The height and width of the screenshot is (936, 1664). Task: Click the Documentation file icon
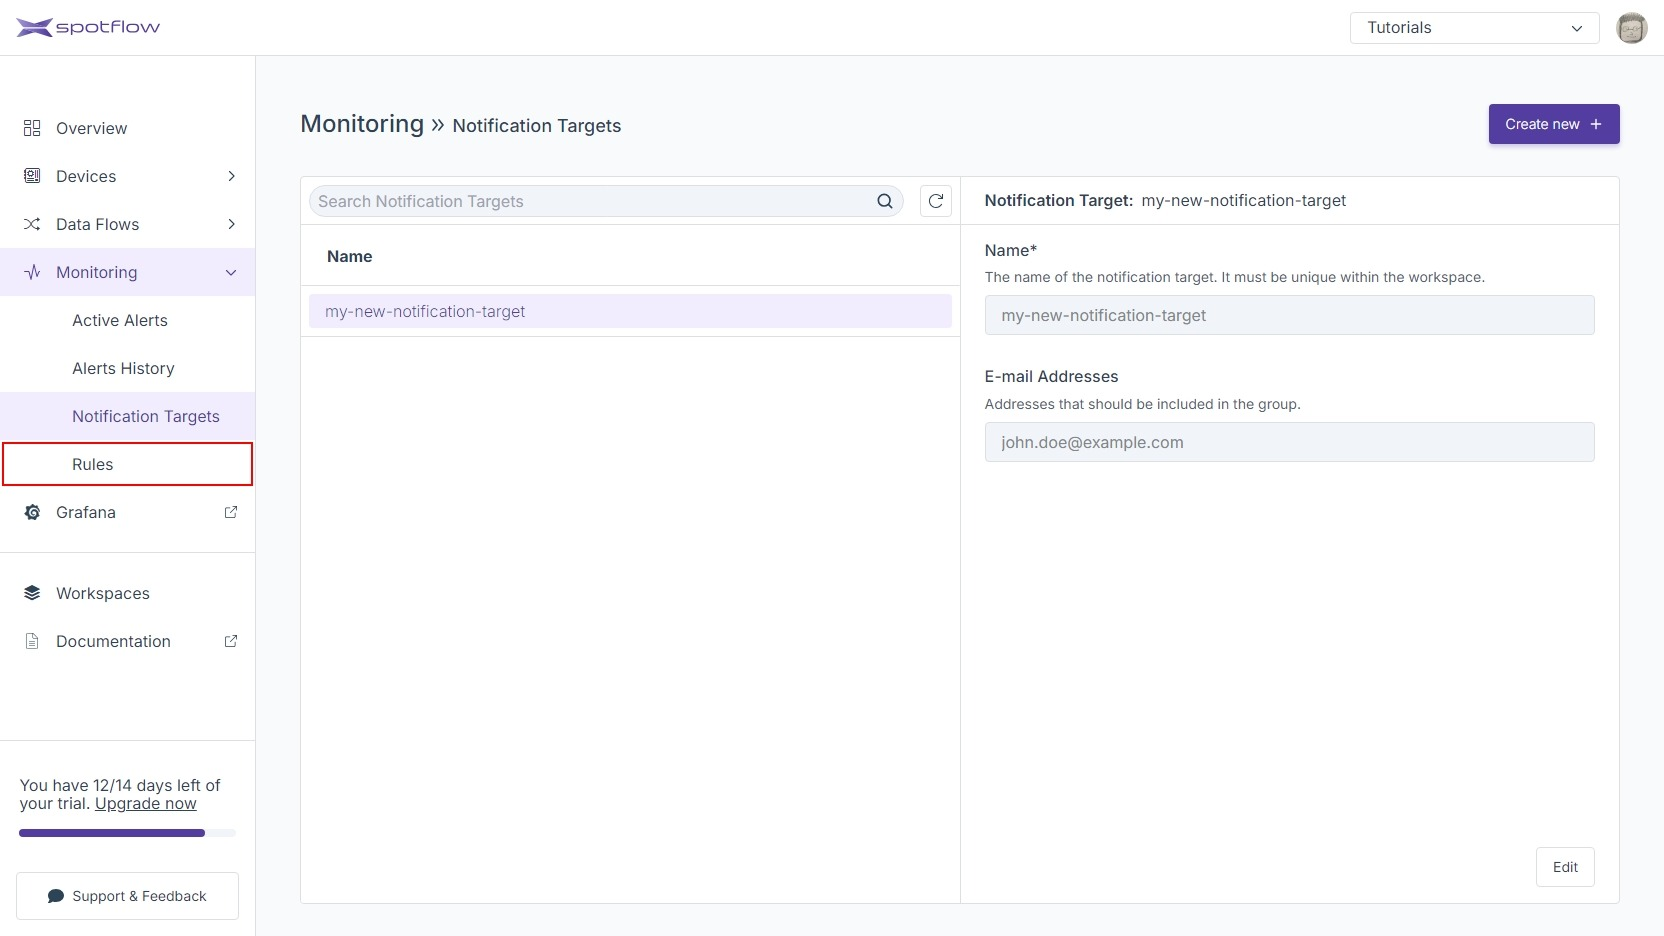32,641
